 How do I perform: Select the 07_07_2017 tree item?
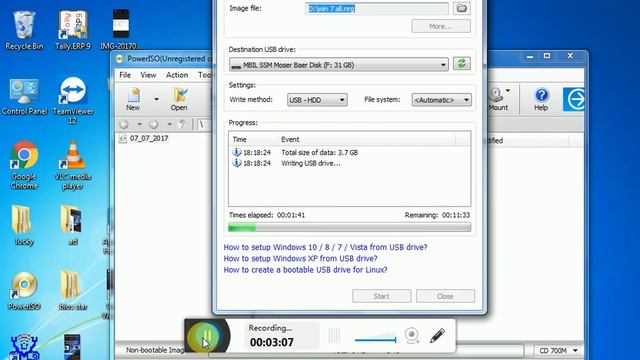149,138
